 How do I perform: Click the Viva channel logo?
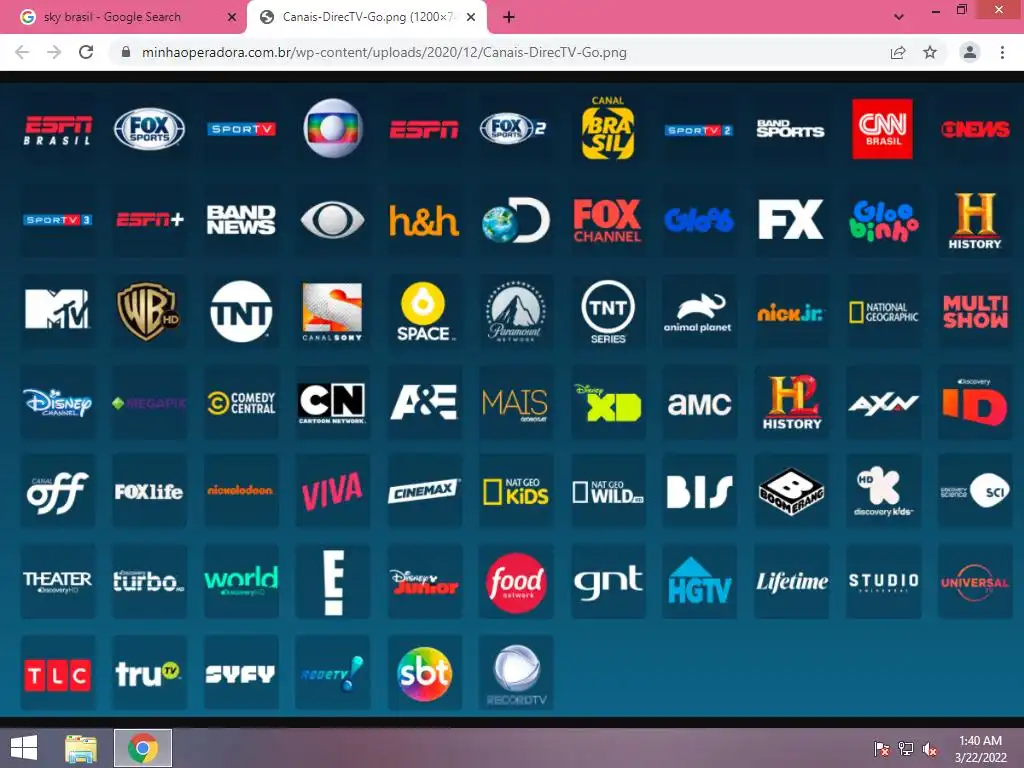pyautogui.click(x=332, y=491)
